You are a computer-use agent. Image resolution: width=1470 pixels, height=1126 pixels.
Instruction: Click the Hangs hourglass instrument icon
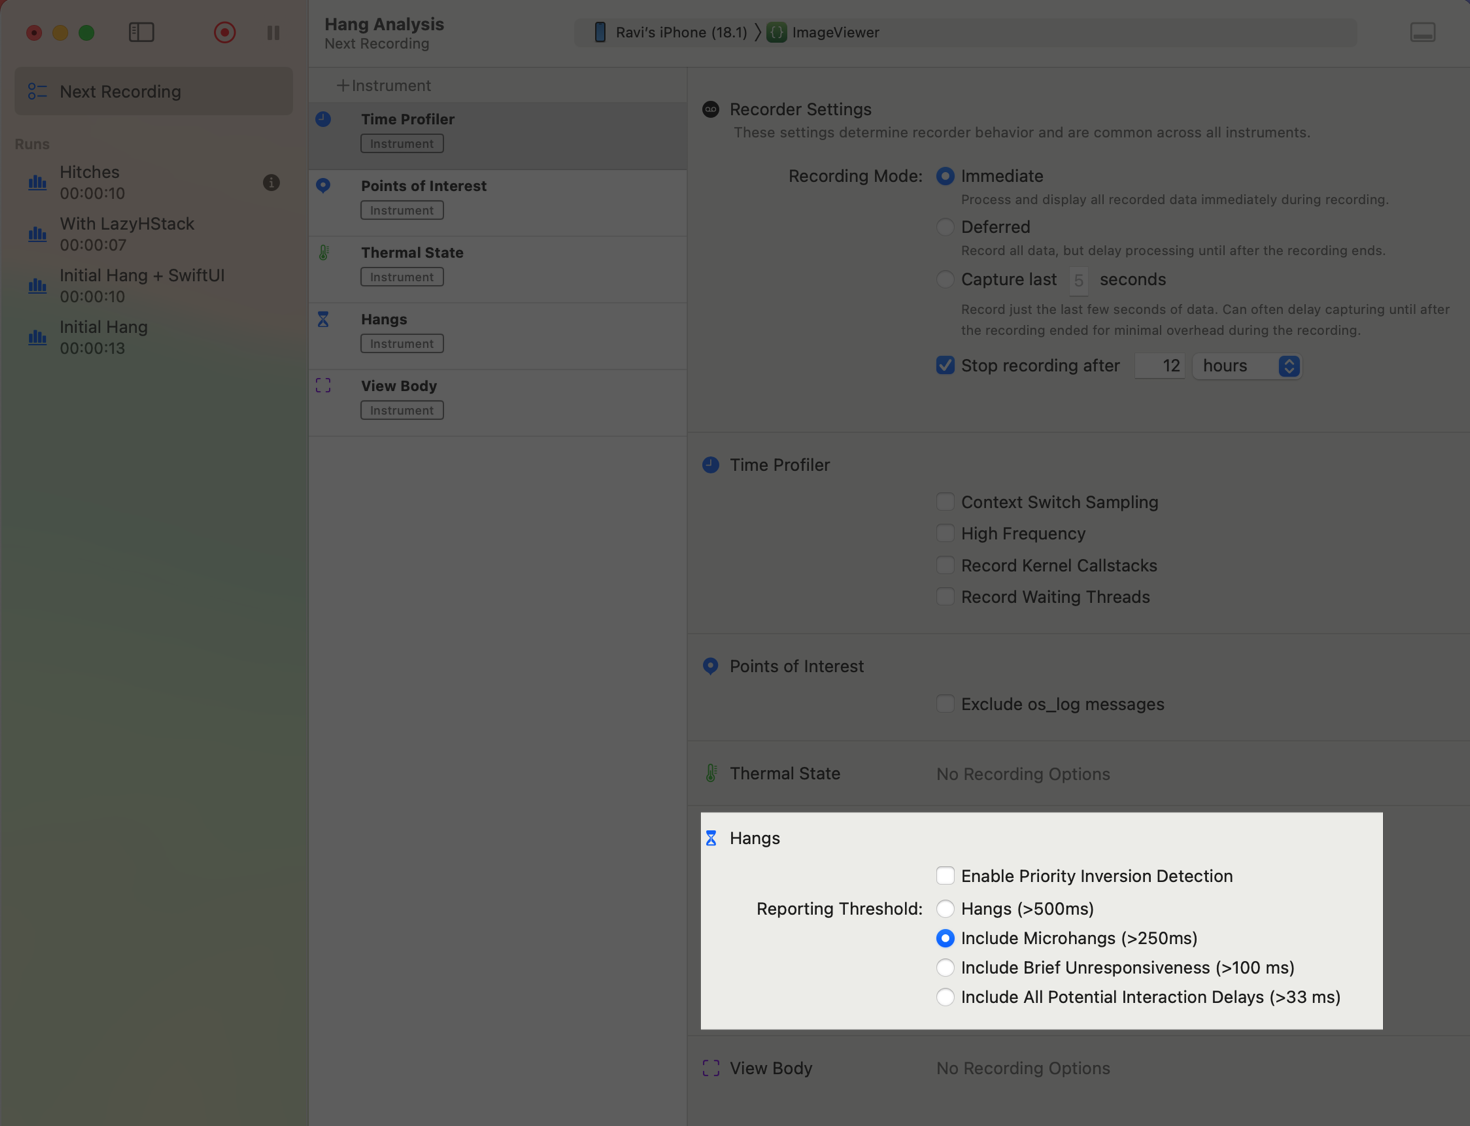pyautogui.click(x=322, y=318)
